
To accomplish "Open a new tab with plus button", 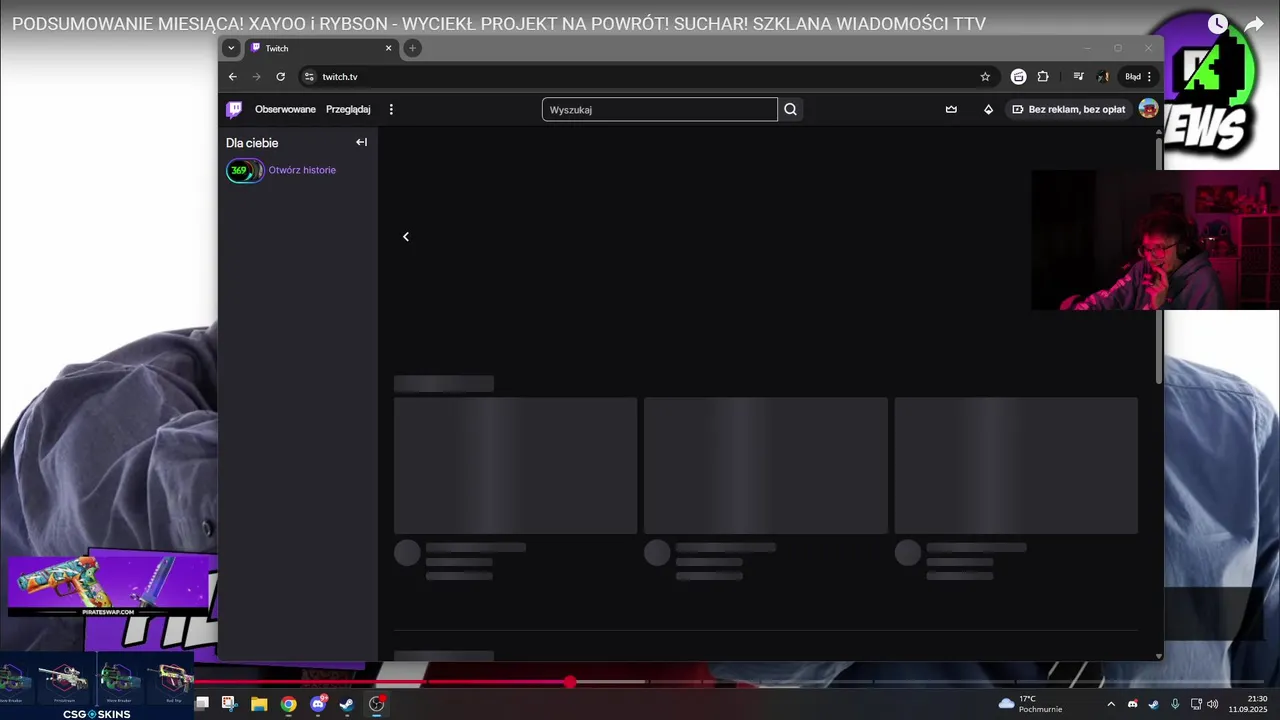I will pos(412,48).
